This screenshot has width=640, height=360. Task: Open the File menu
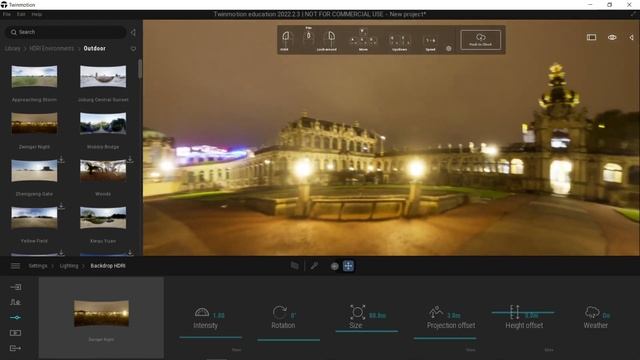[7, 14]
